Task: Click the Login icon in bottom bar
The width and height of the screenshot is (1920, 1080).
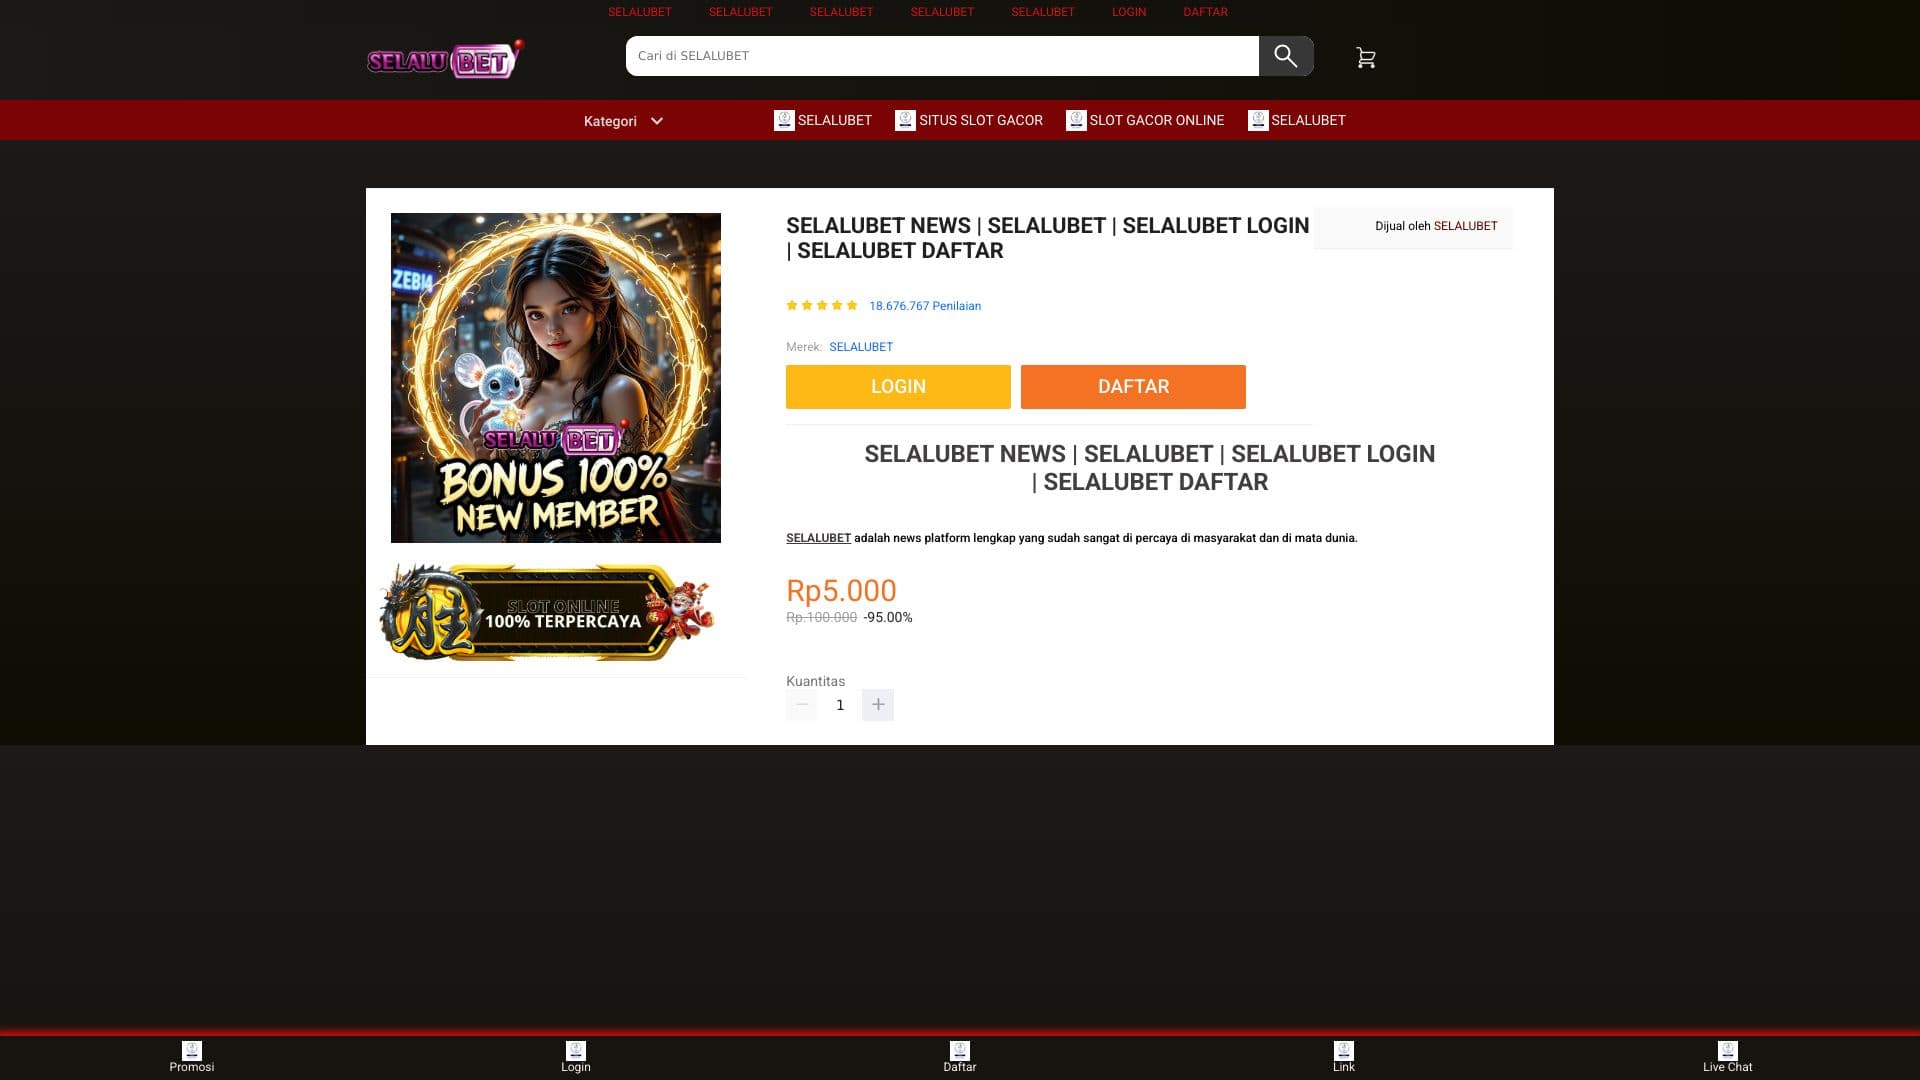Action: point(576,1051)
